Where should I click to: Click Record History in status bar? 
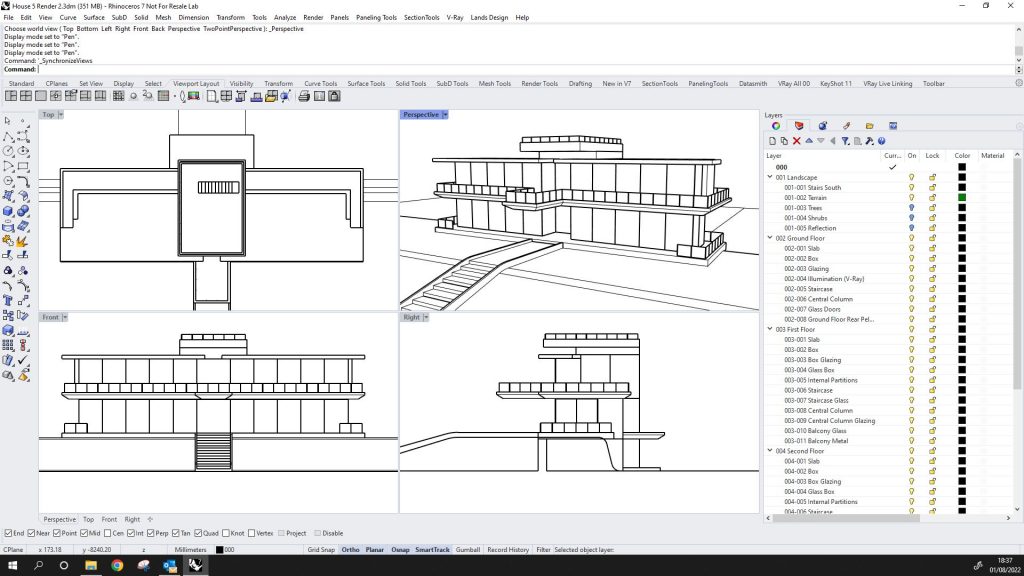508,550
